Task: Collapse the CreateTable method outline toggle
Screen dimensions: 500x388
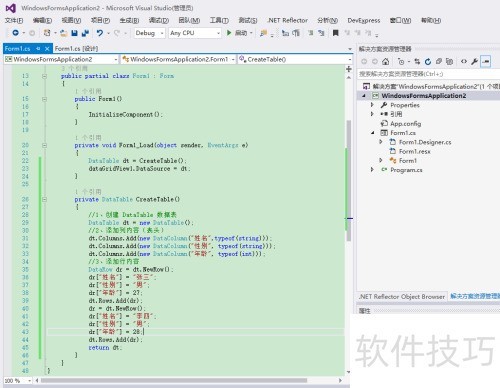Action: (44, 199)
